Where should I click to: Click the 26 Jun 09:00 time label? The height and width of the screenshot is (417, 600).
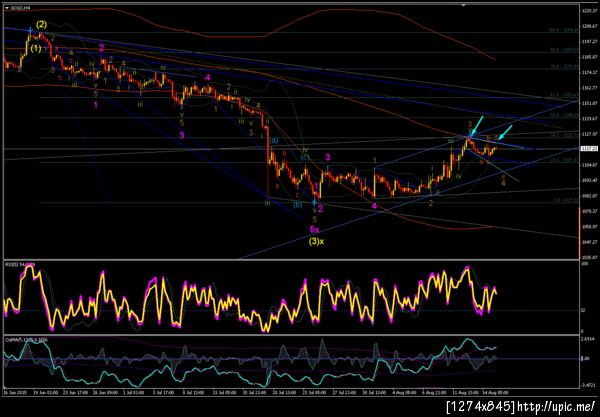coord(105,393)
